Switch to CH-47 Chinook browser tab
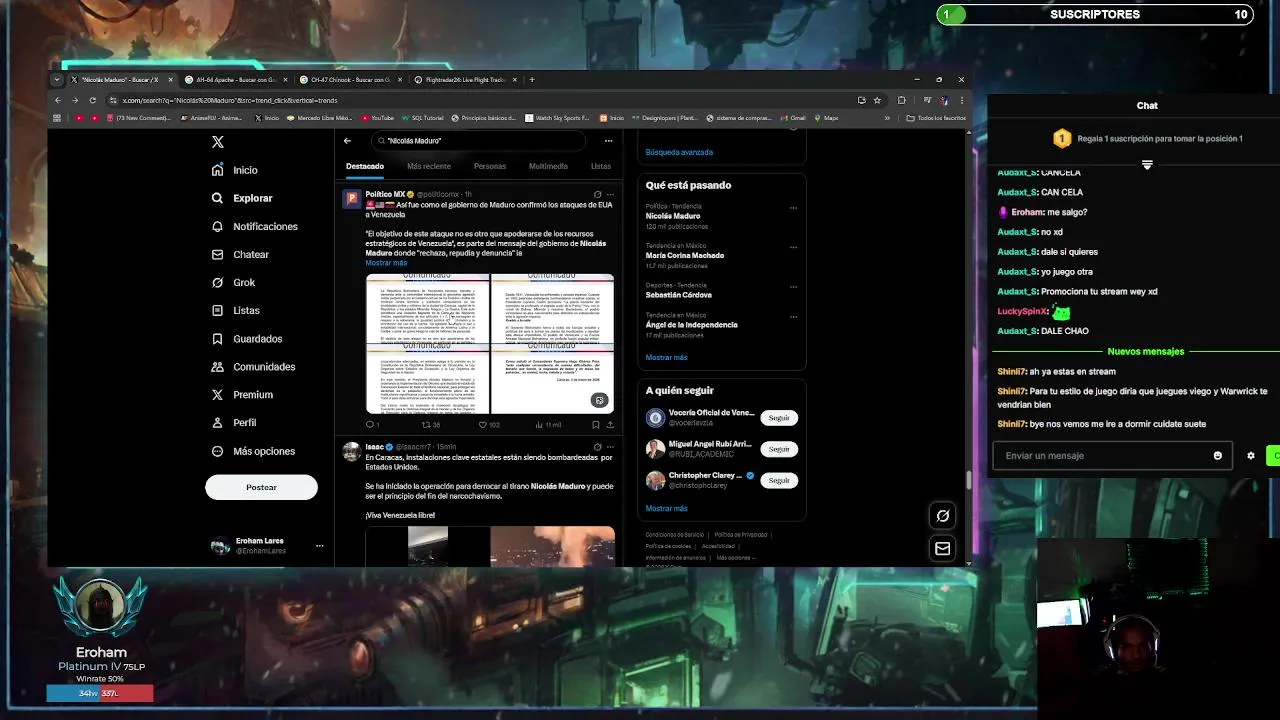Screen dimensions: 1280x720 [x=349, y=79]
